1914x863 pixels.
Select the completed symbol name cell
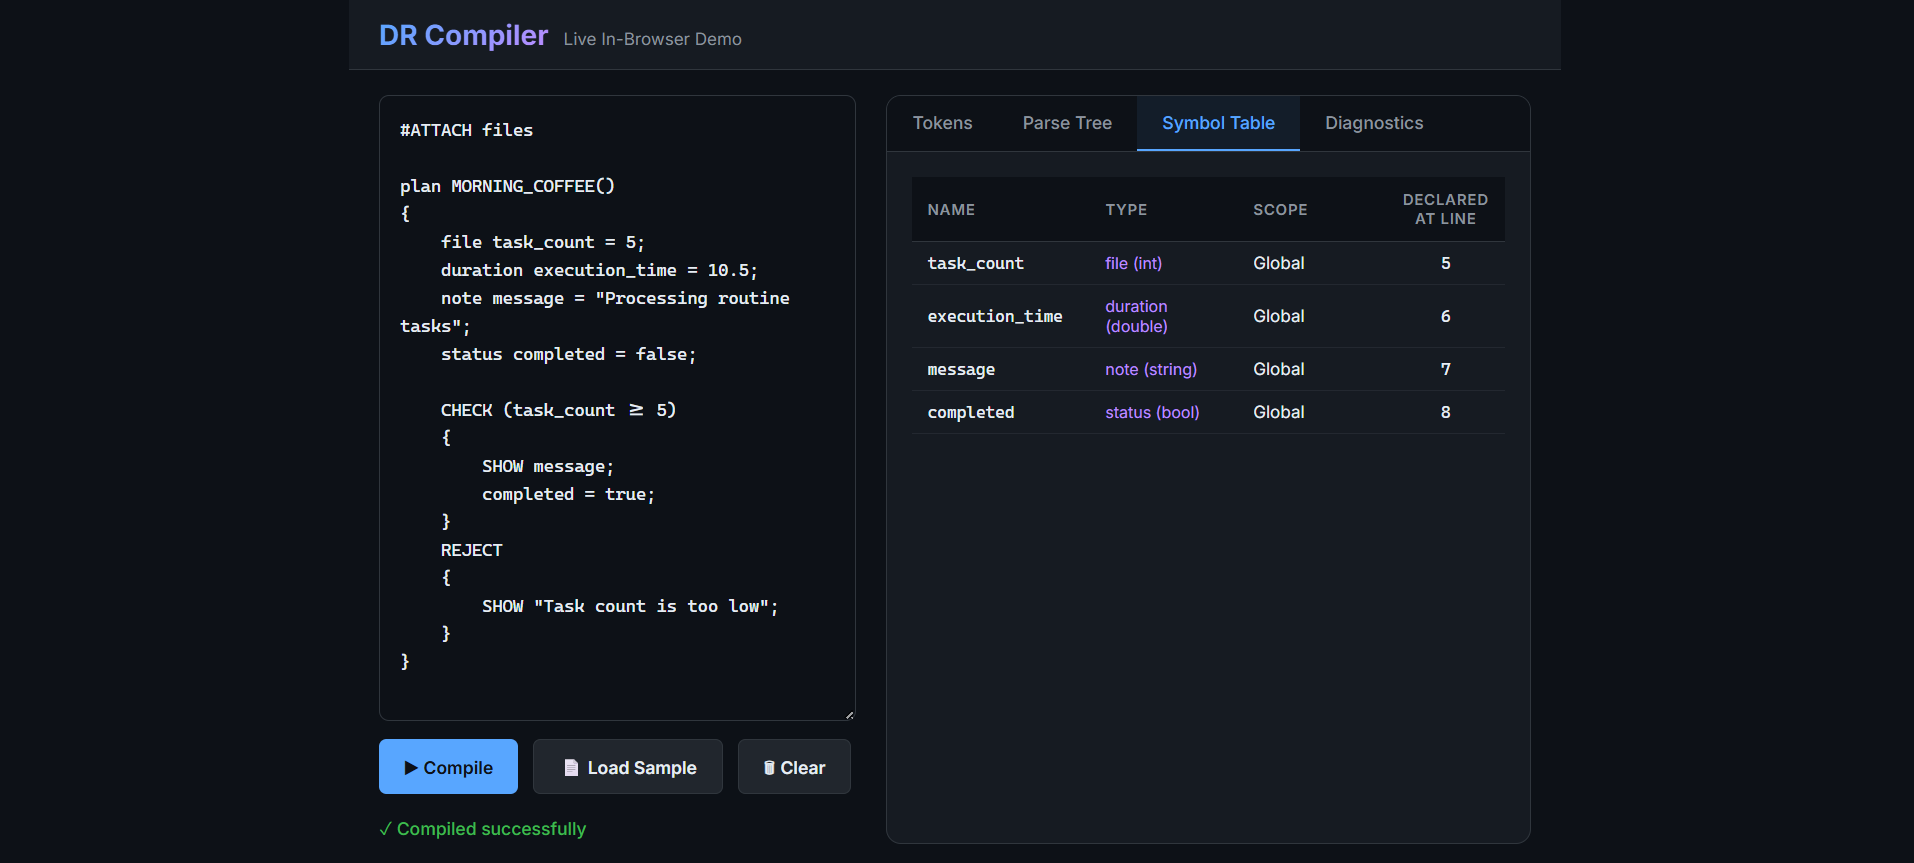coord(970,412)
